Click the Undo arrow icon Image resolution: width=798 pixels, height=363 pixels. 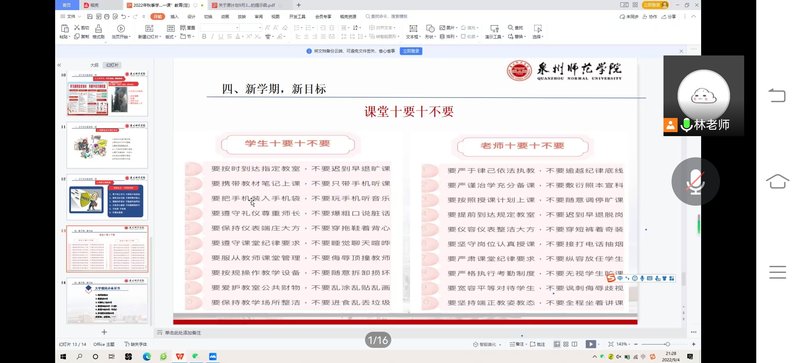(x=124, y=17)
